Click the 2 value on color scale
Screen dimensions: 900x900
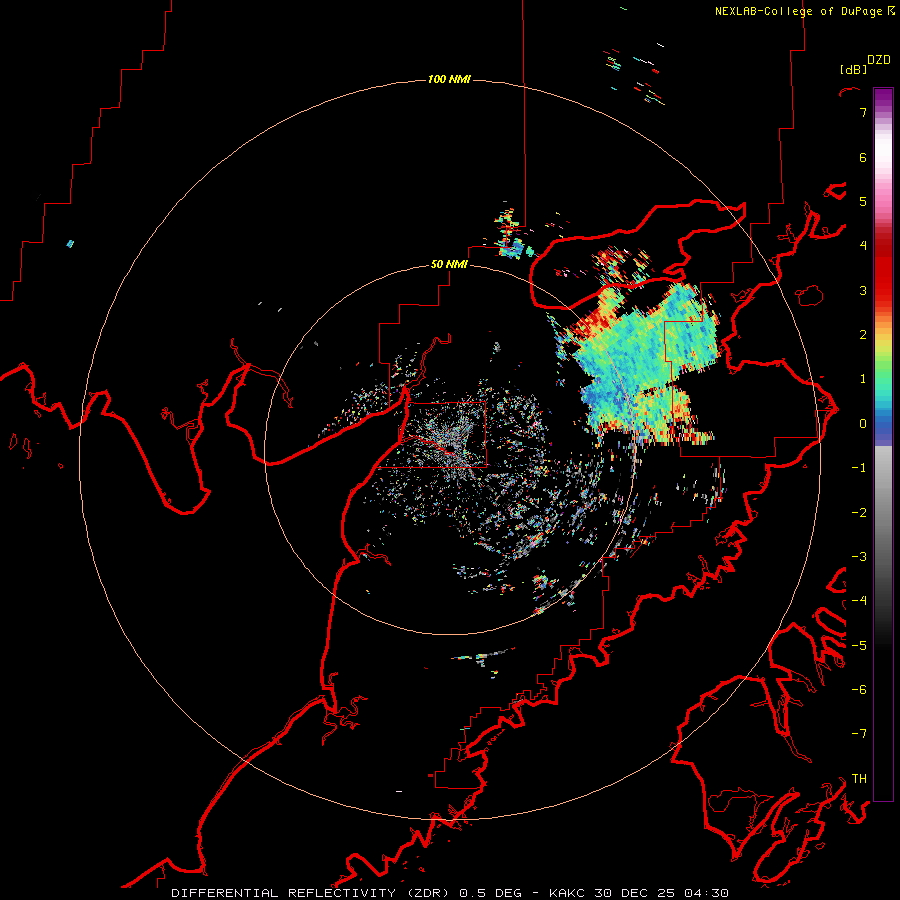pos(863,335)
